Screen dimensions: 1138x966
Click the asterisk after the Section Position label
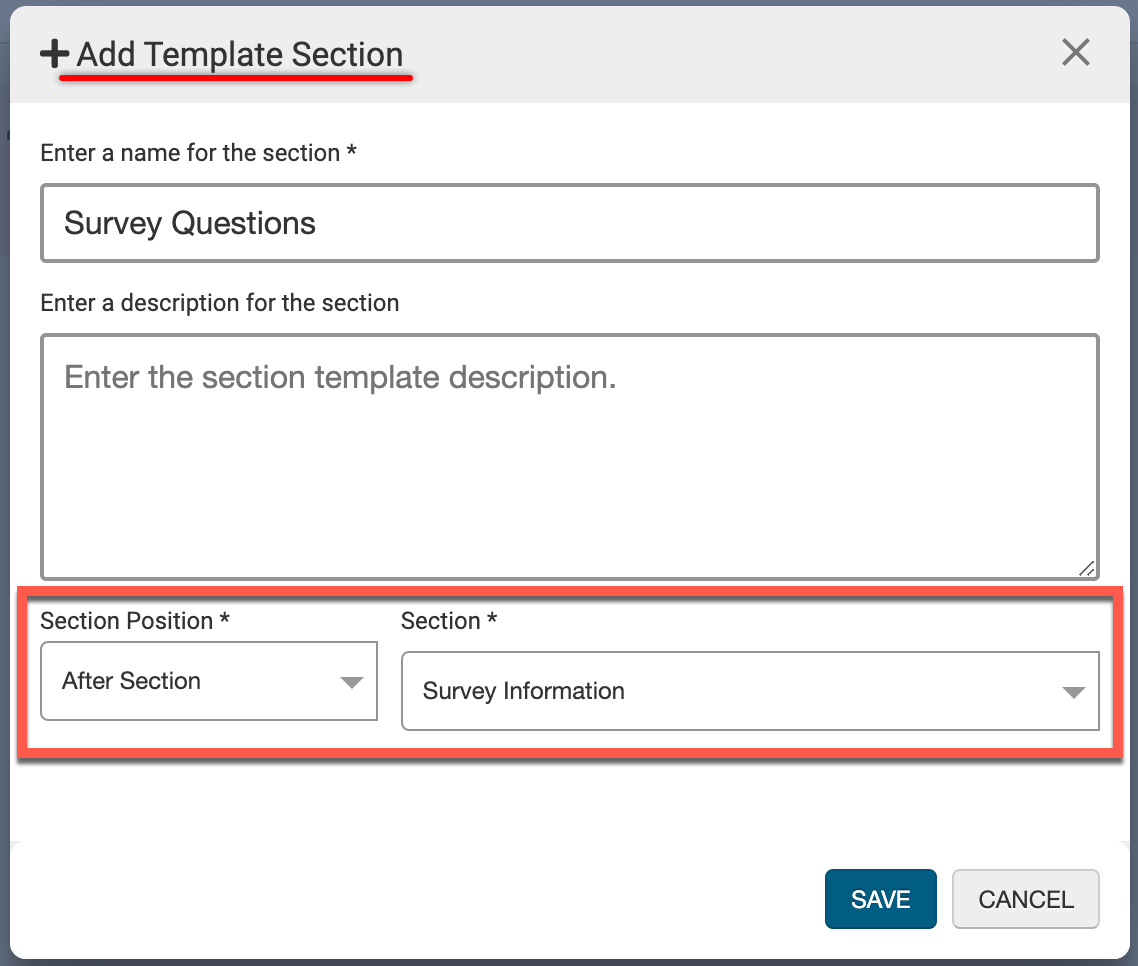tap(225, 621)
